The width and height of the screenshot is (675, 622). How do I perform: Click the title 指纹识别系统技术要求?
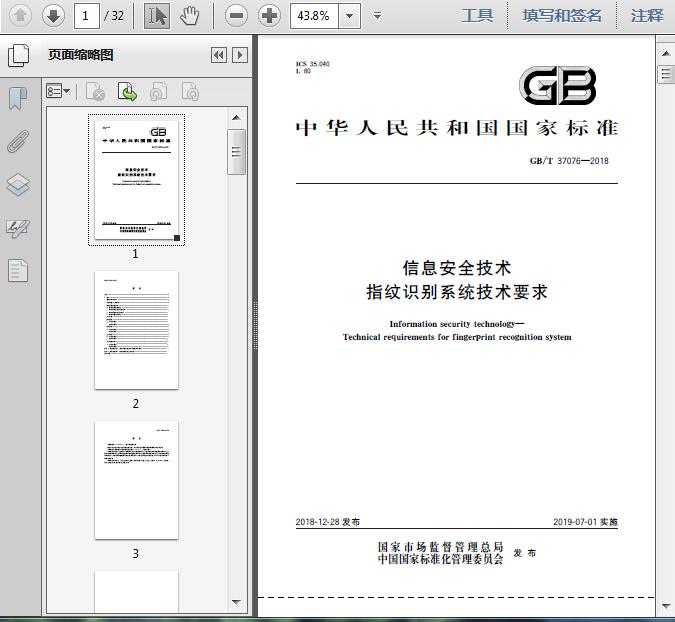pyautogui.click(x=457, y=292)
